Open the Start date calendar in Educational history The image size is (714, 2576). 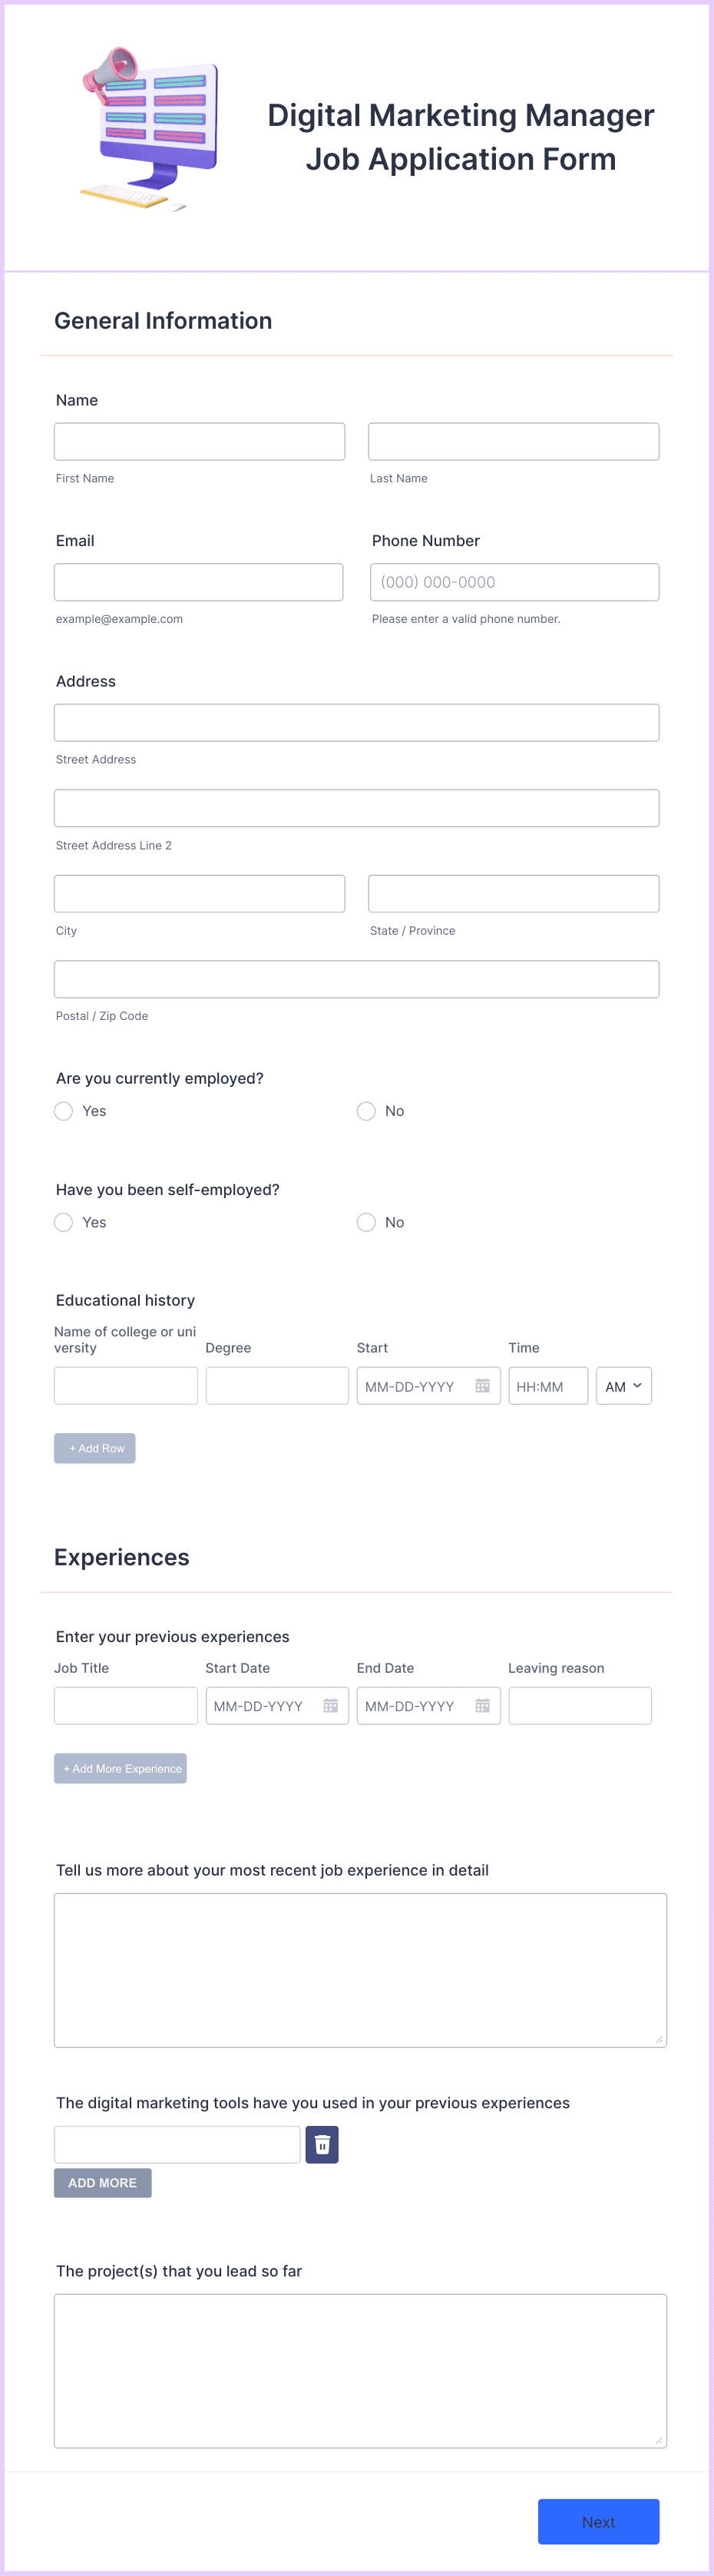coord(483,1385)
